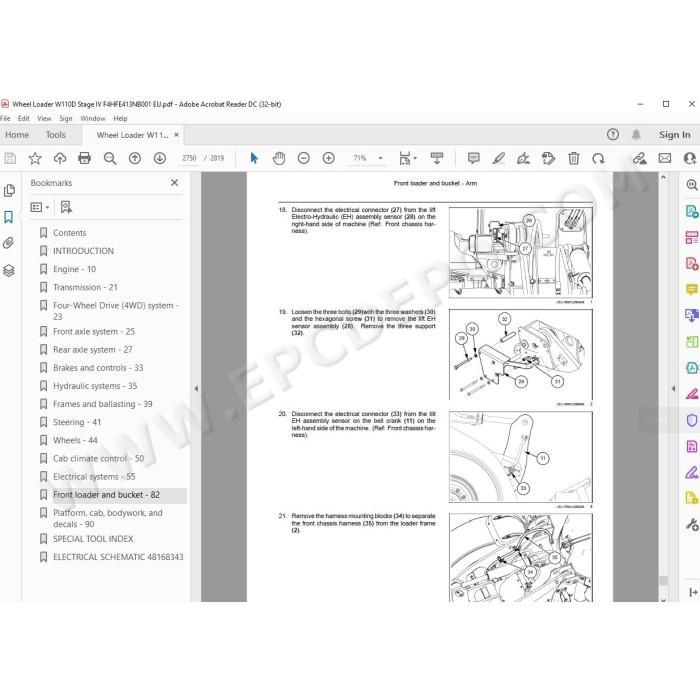Add a comment sticky note icon
The height and width of the screenshot is (700, 700).
pos(474,158)
